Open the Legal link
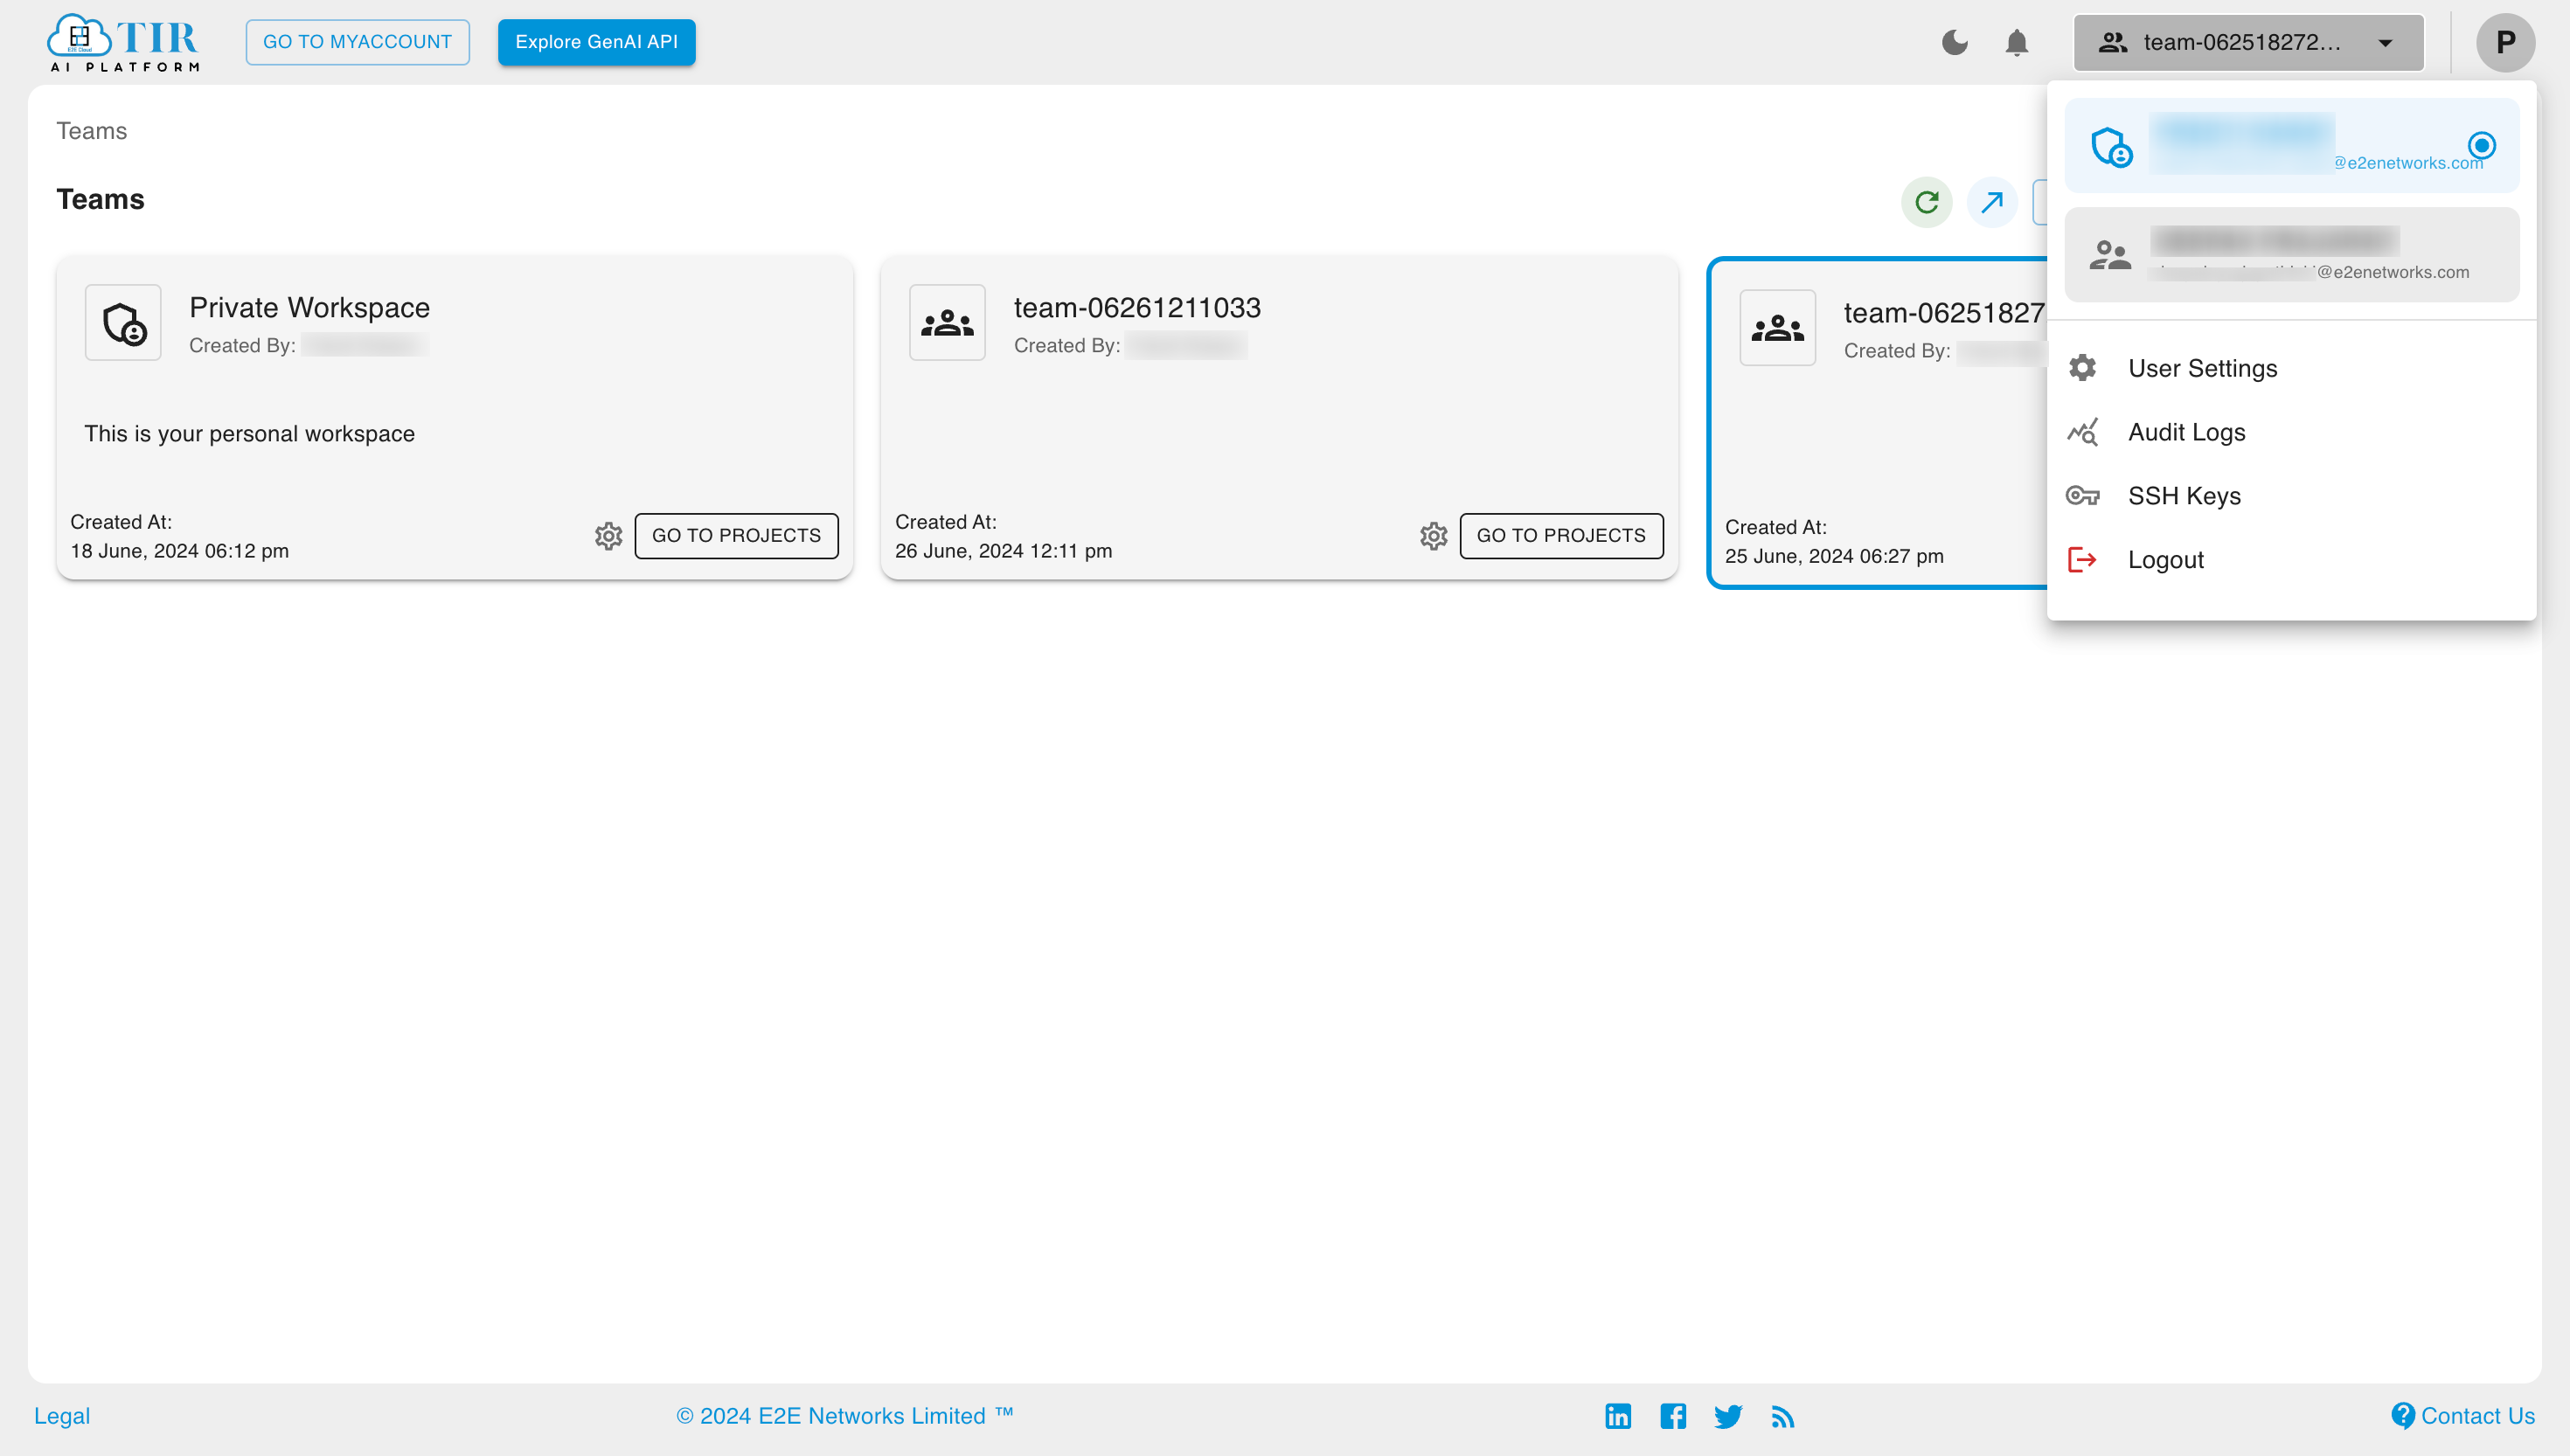Screen dimensions: 2570x1456 (x=62, y=1416)
